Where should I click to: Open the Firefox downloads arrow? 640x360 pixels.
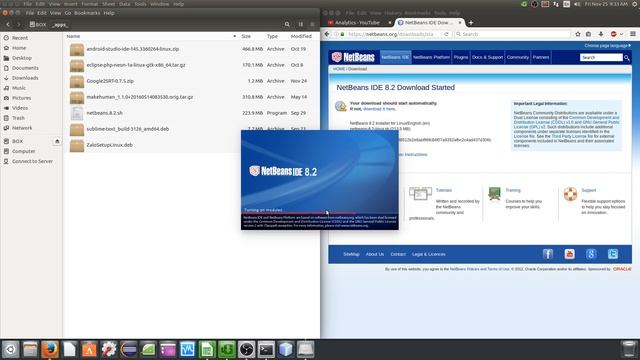[x=601, y=34]
